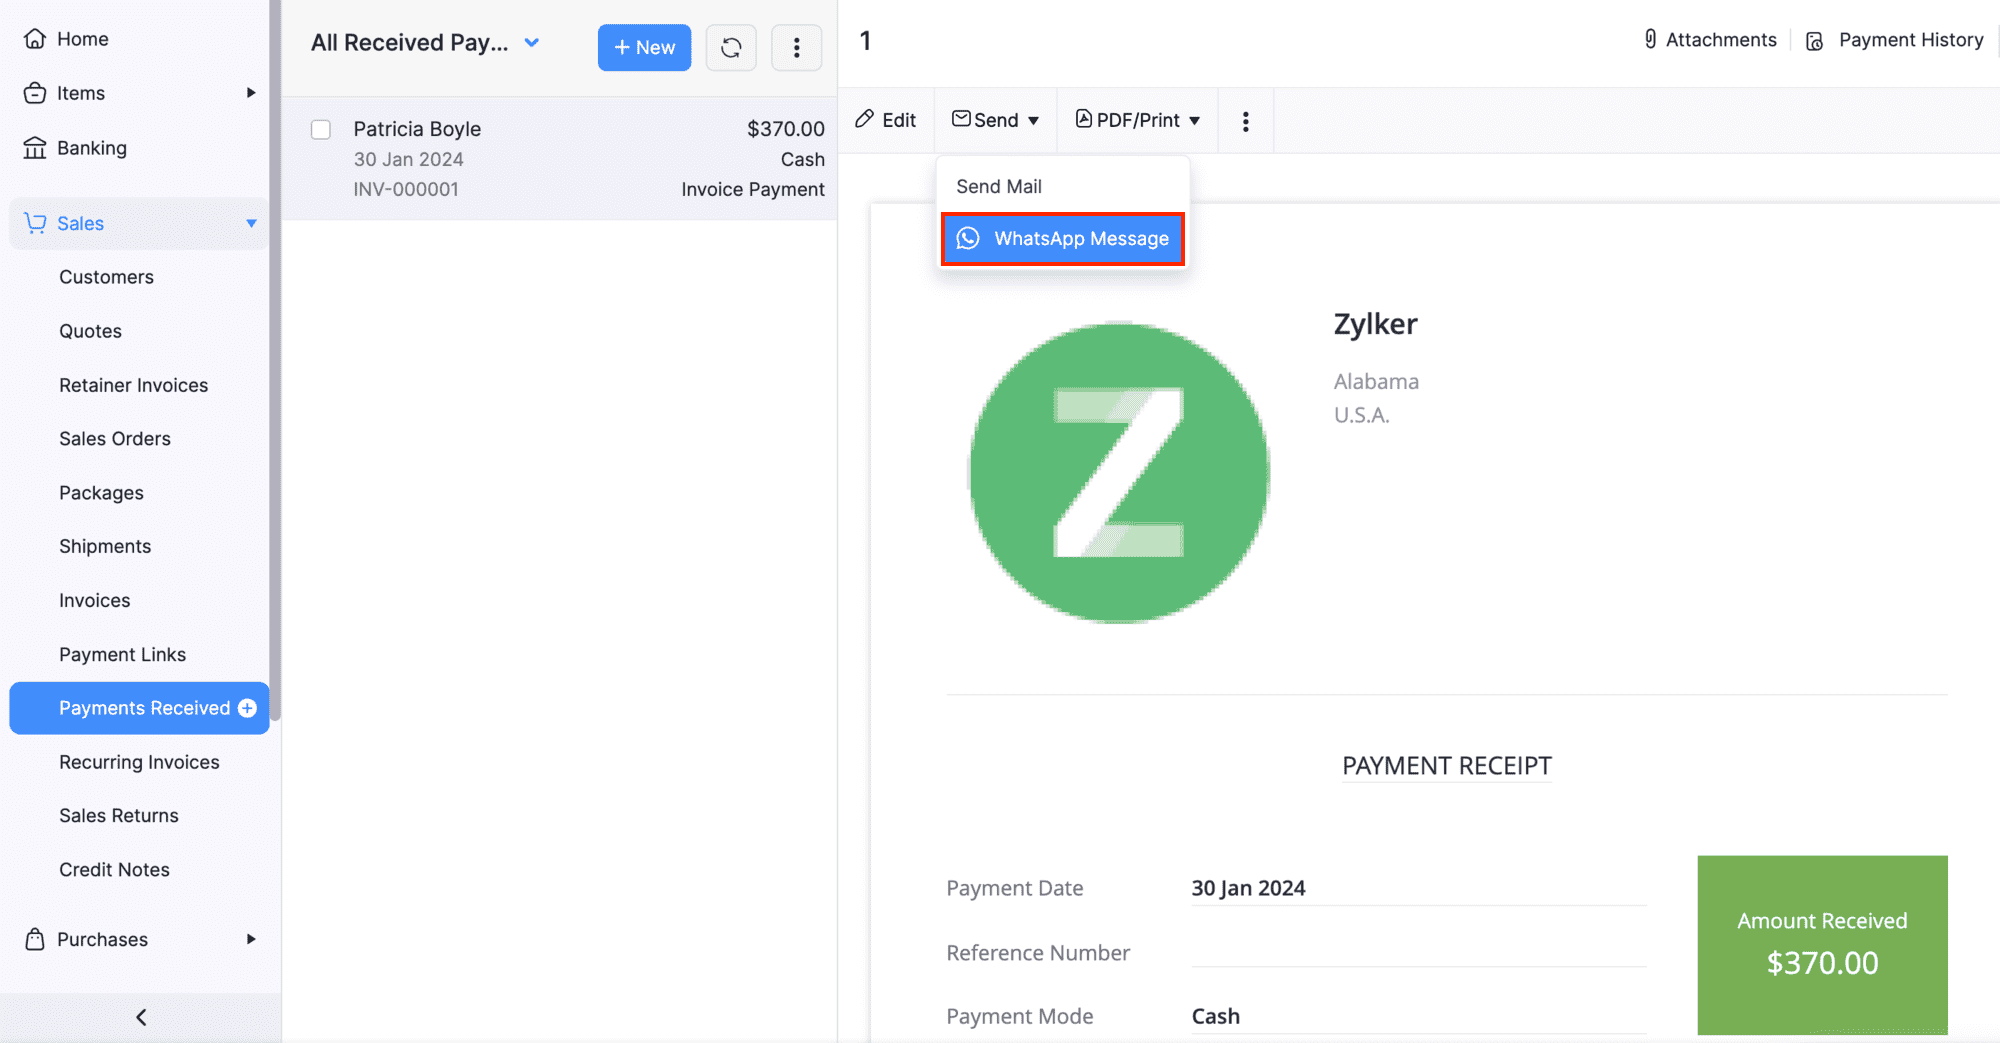Open the three-dot menu next to PDF/Print
The image size is (2000, 1043).
tap(1245, 120)
